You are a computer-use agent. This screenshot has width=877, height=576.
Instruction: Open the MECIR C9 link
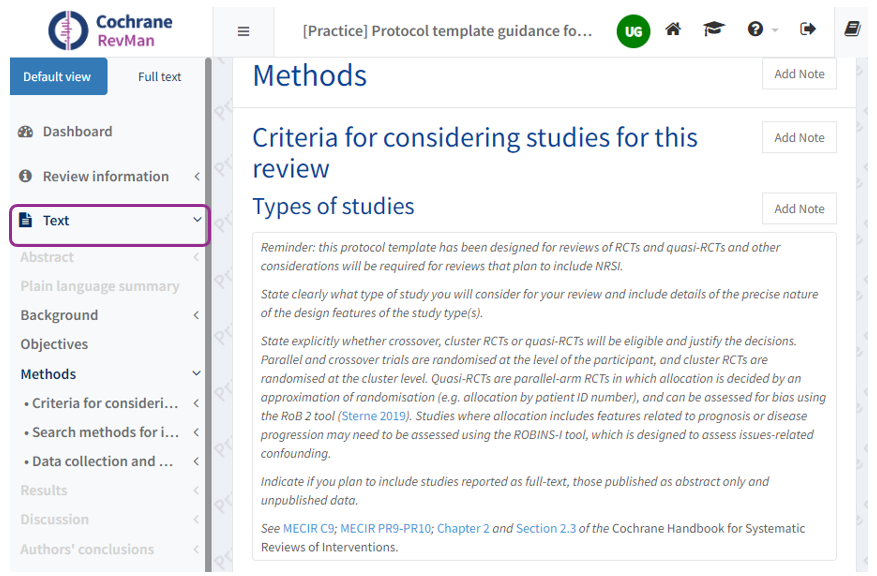[308, 528]
